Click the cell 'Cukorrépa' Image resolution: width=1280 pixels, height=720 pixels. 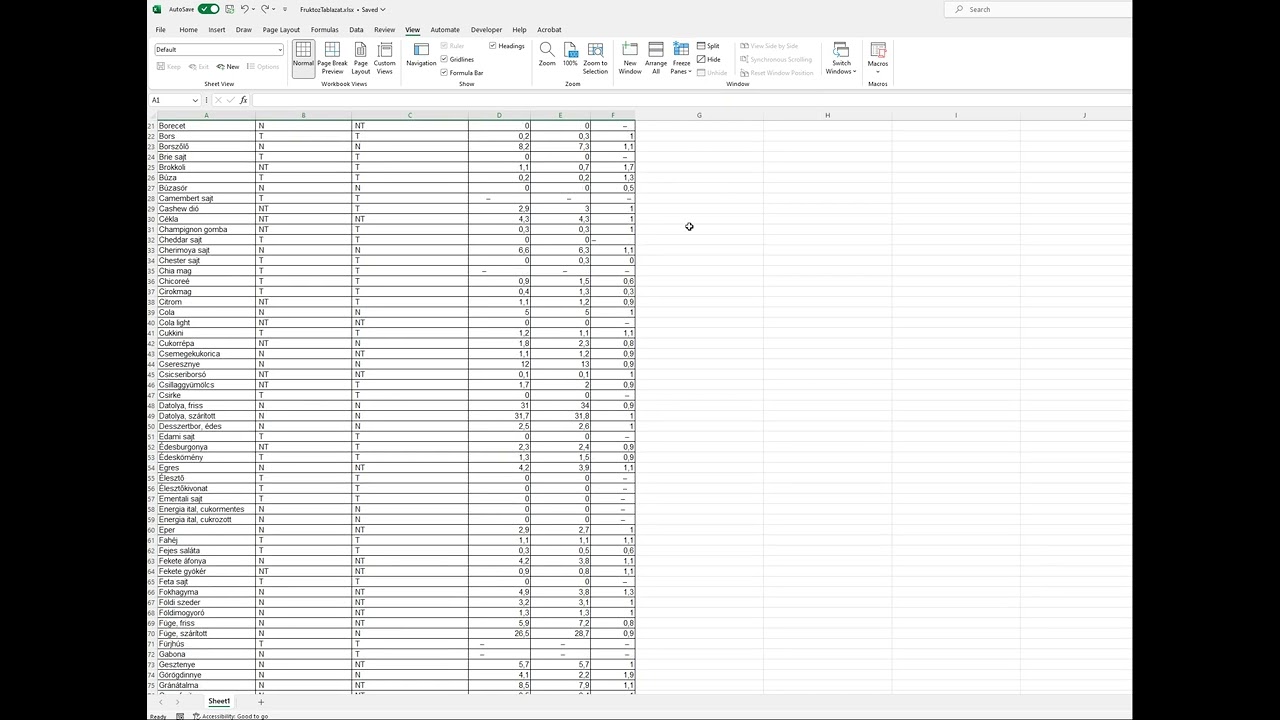click(x=206, y=343)
